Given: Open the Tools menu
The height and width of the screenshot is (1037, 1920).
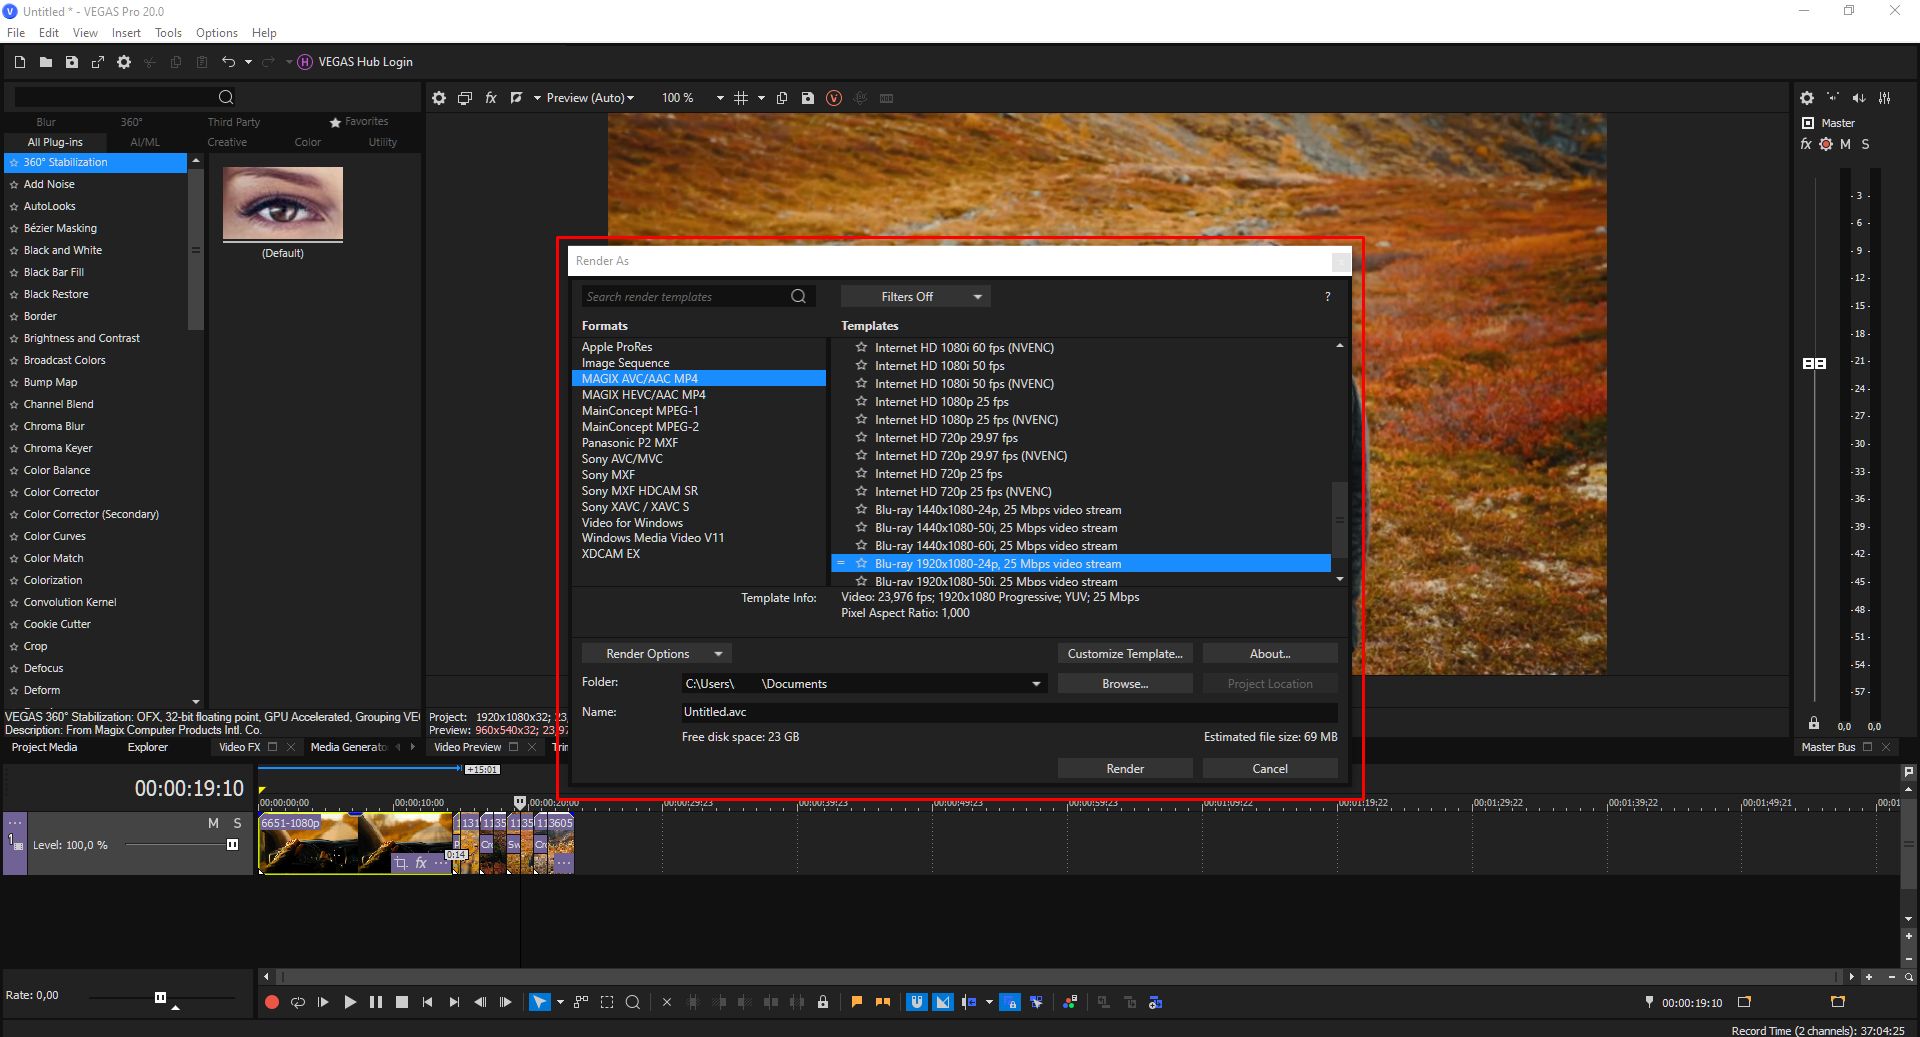Looking at the screenshot, I should click(x=168, y=33).
